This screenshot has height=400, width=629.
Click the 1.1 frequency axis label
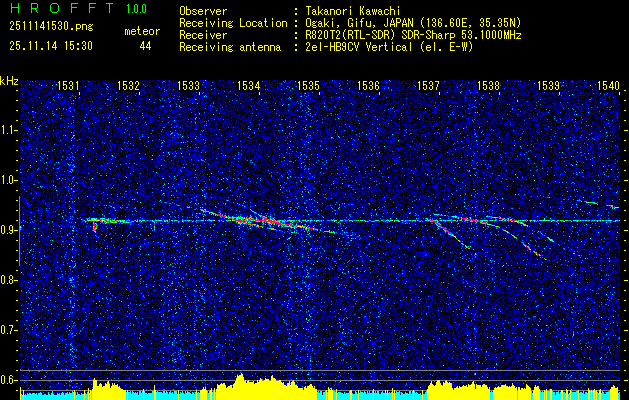click(9, 130)
